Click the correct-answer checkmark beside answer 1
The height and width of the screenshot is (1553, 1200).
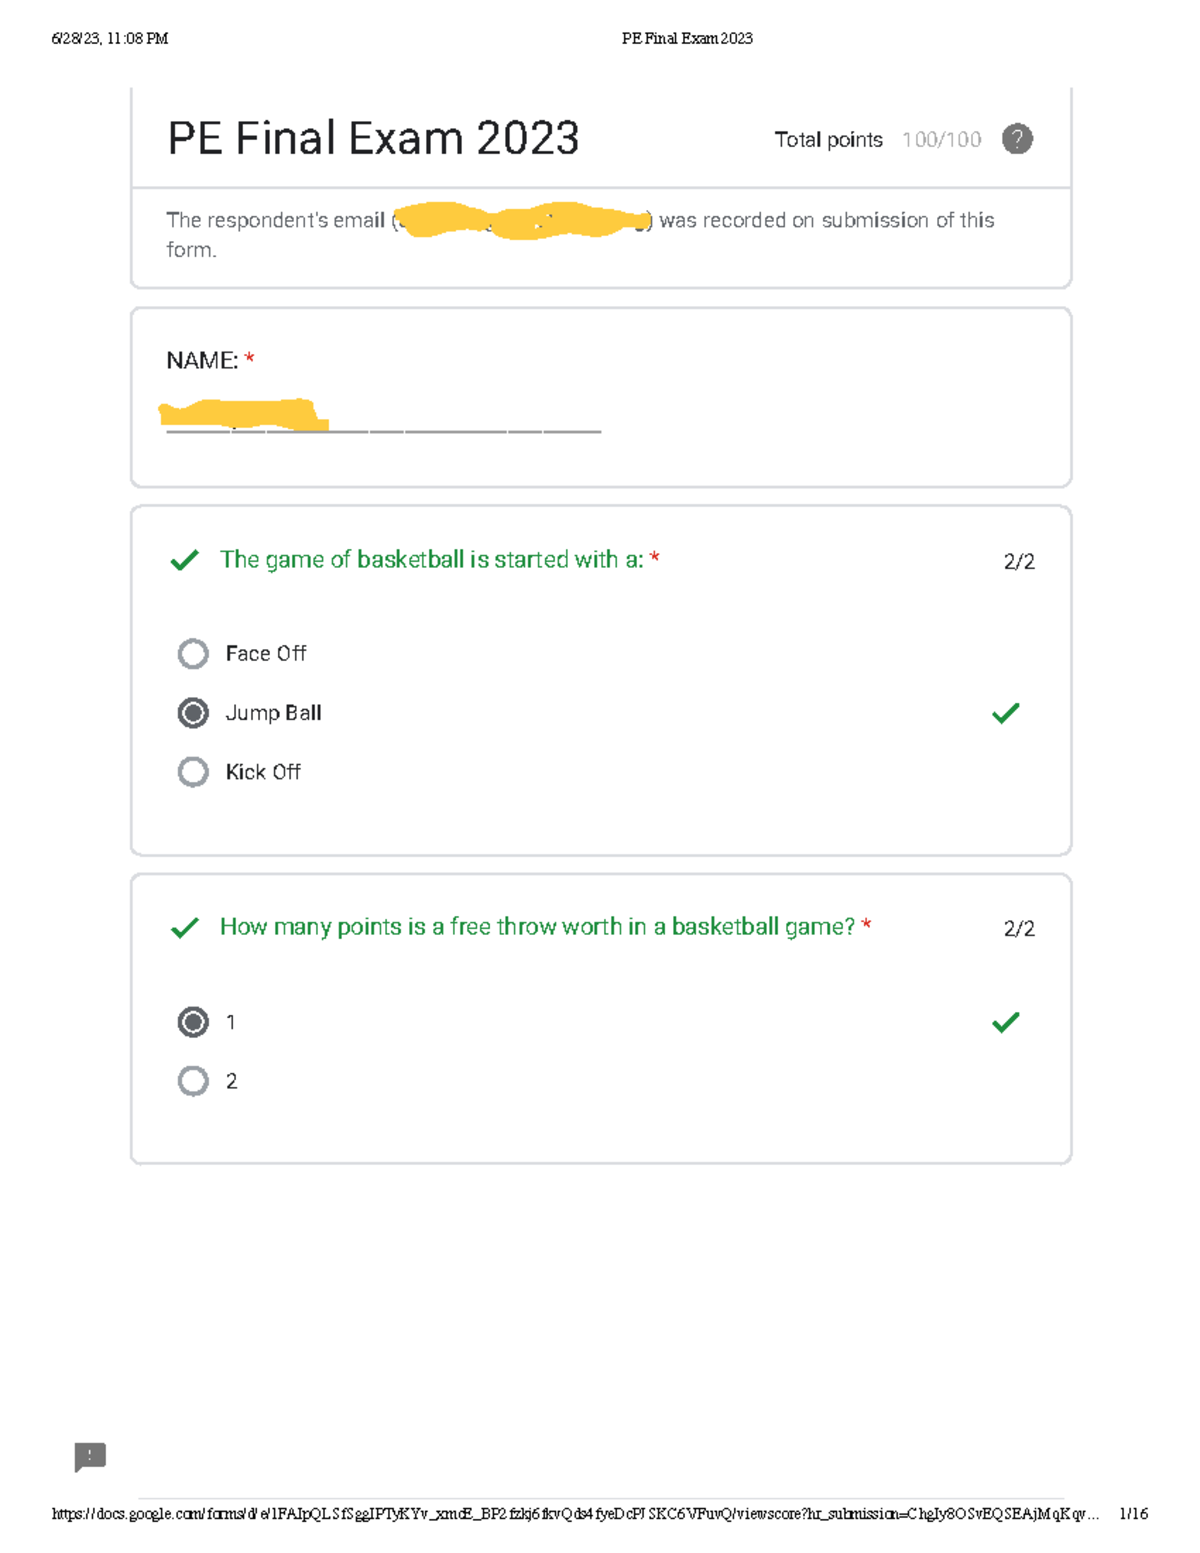tap(1005, 1022)
